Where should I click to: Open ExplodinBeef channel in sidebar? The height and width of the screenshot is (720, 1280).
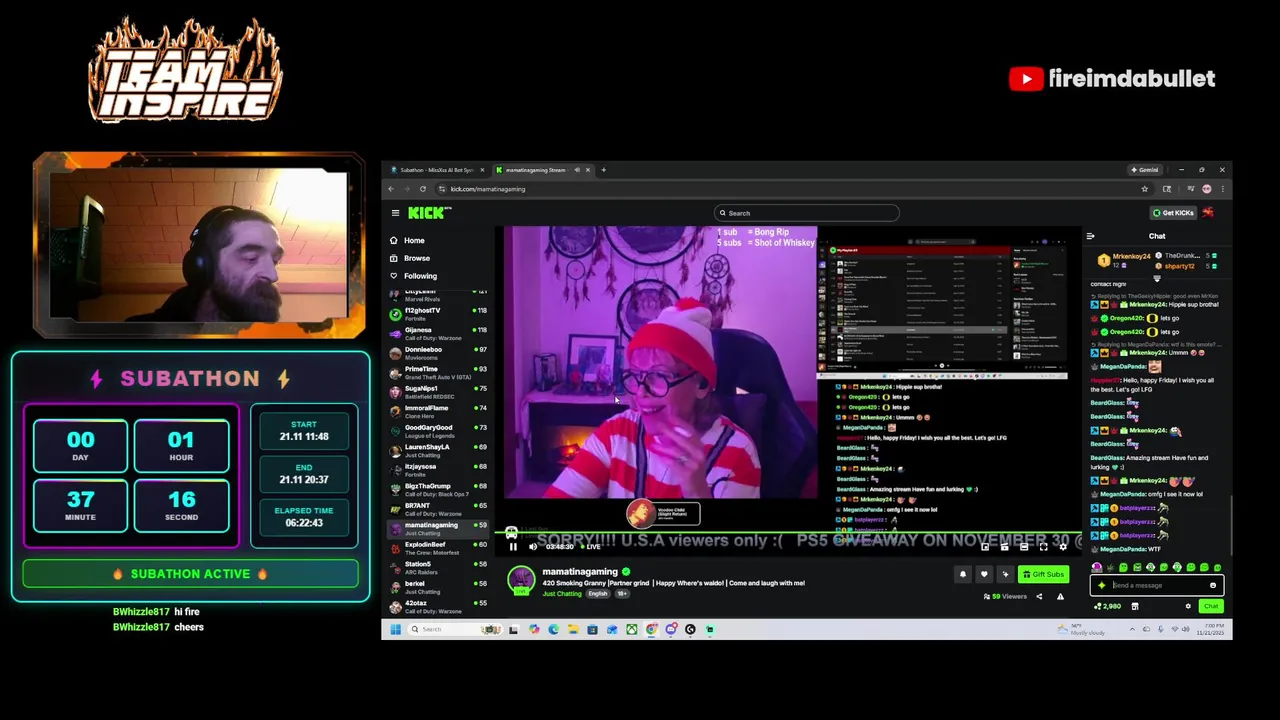point(438,547)
